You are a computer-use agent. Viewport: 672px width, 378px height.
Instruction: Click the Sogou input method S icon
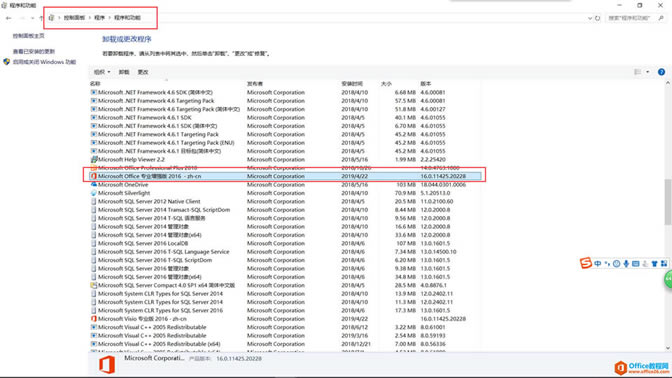coord(585,263)
